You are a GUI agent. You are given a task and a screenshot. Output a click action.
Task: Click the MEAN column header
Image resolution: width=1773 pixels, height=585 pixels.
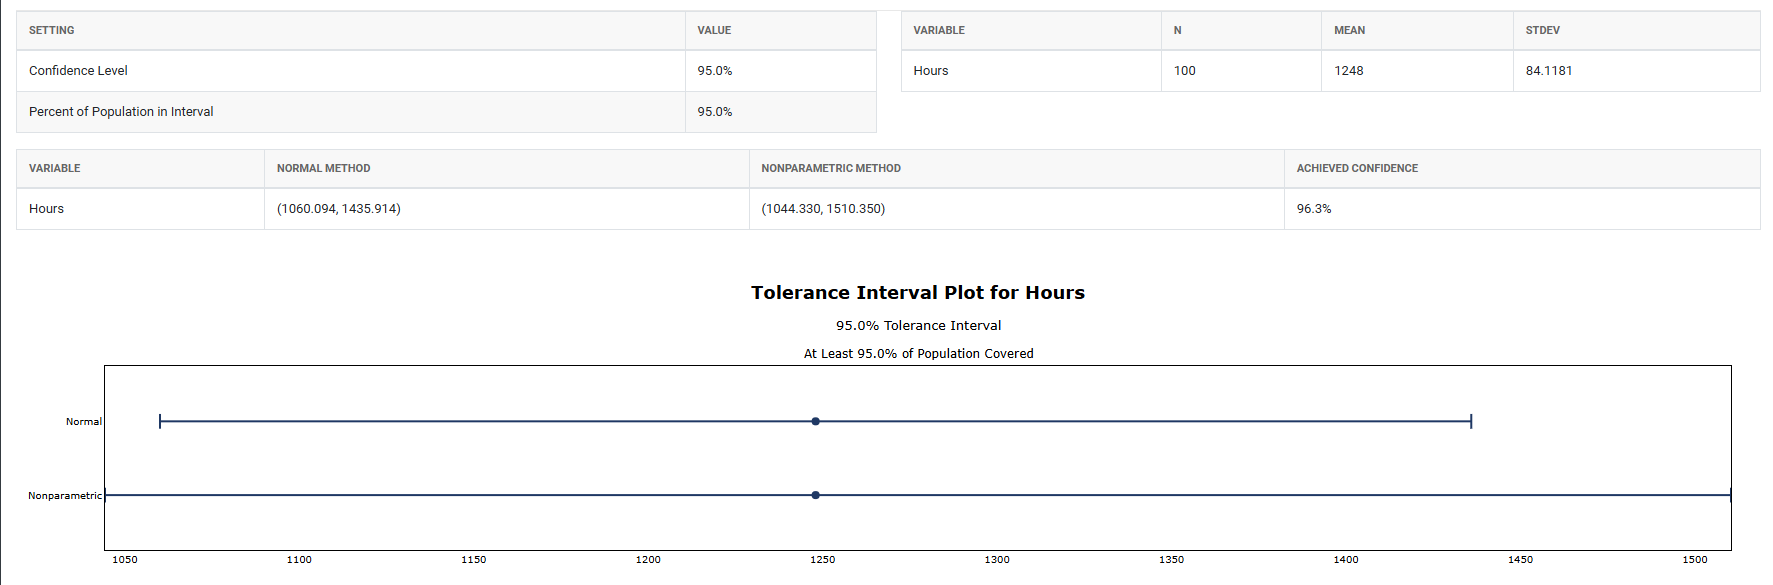tap(1349, 30)
